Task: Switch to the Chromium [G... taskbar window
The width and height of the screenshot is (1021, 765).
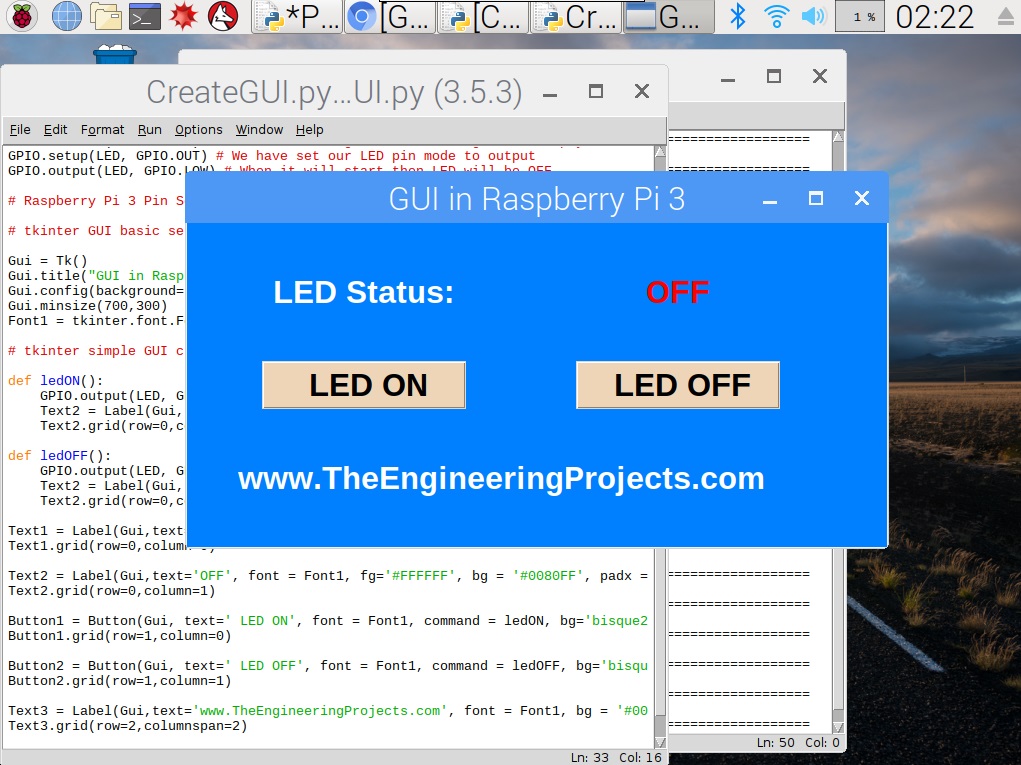Action: 389,17
